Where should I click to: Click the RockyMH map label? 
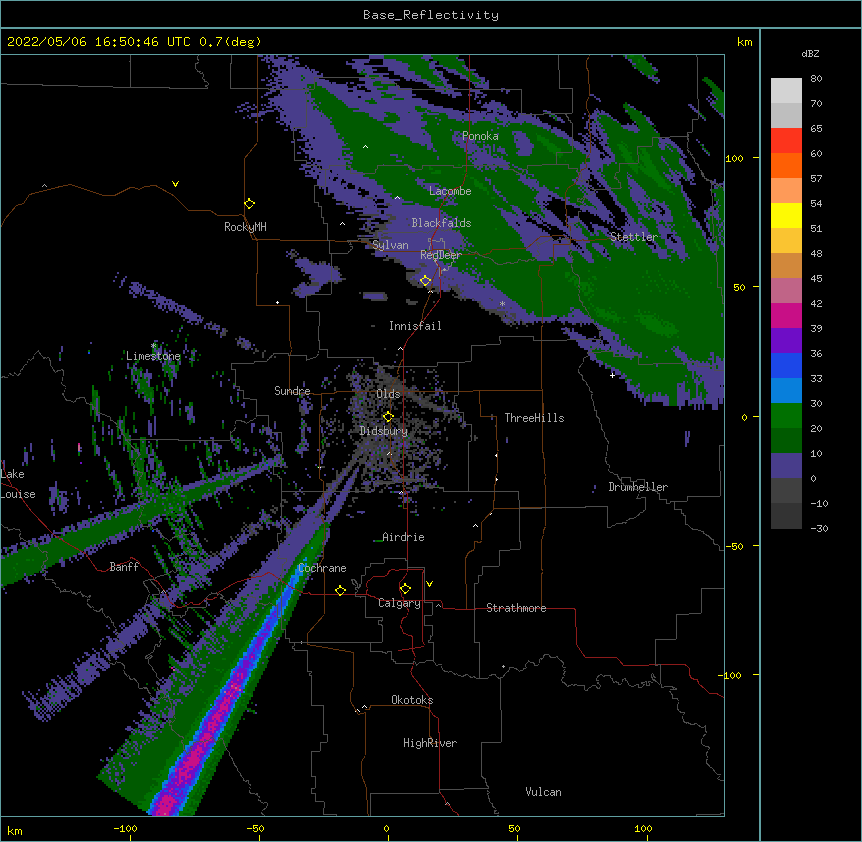pyautogui.click(x=245, y=227)
